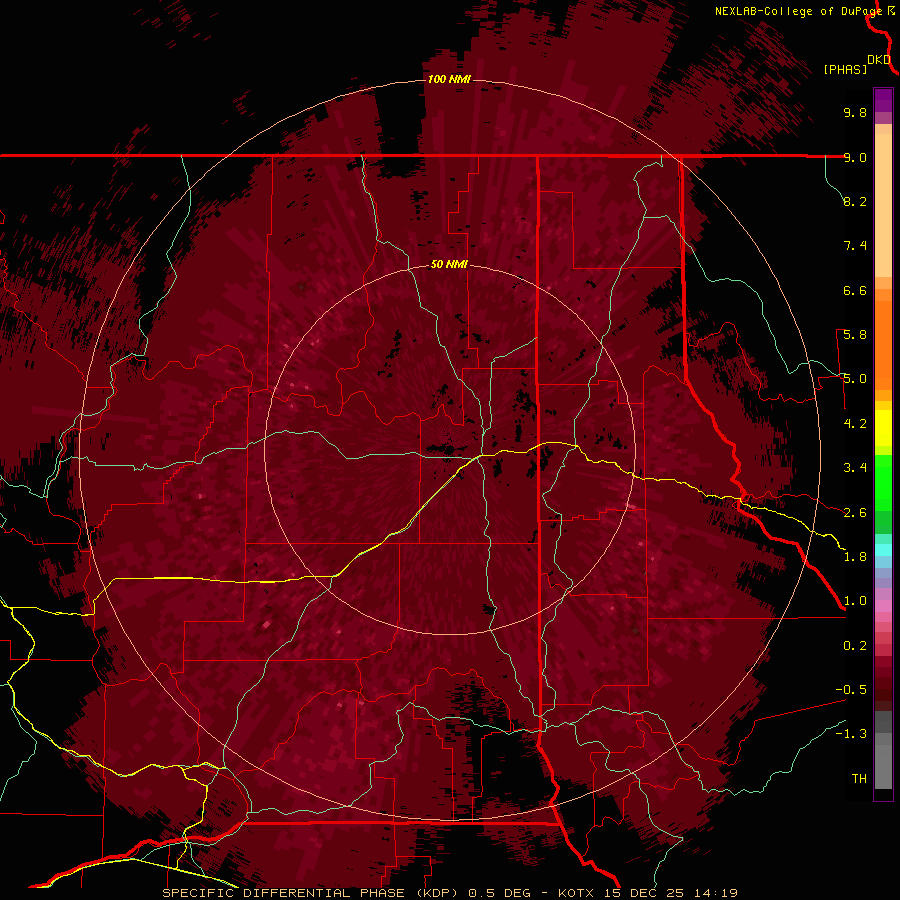Click the NEXLAB-College of DuPage label
Viewport: 900px width, 900px height.
coord(799,11)
